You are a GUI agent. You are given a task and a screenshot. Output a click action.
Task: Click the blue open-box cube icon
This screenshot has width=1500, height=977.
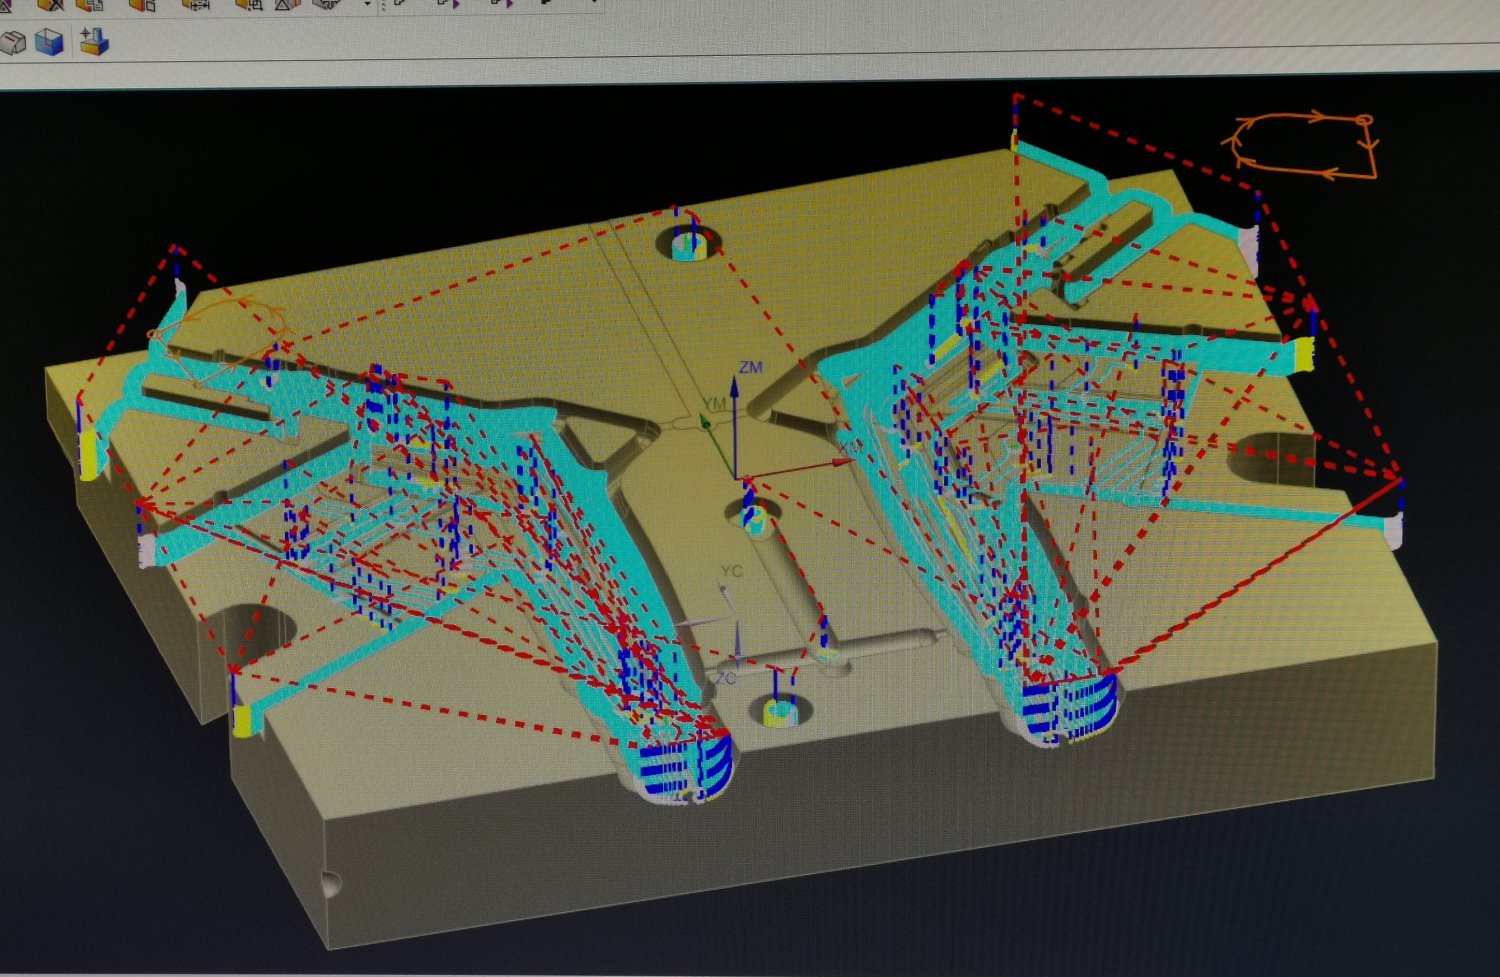49,42
